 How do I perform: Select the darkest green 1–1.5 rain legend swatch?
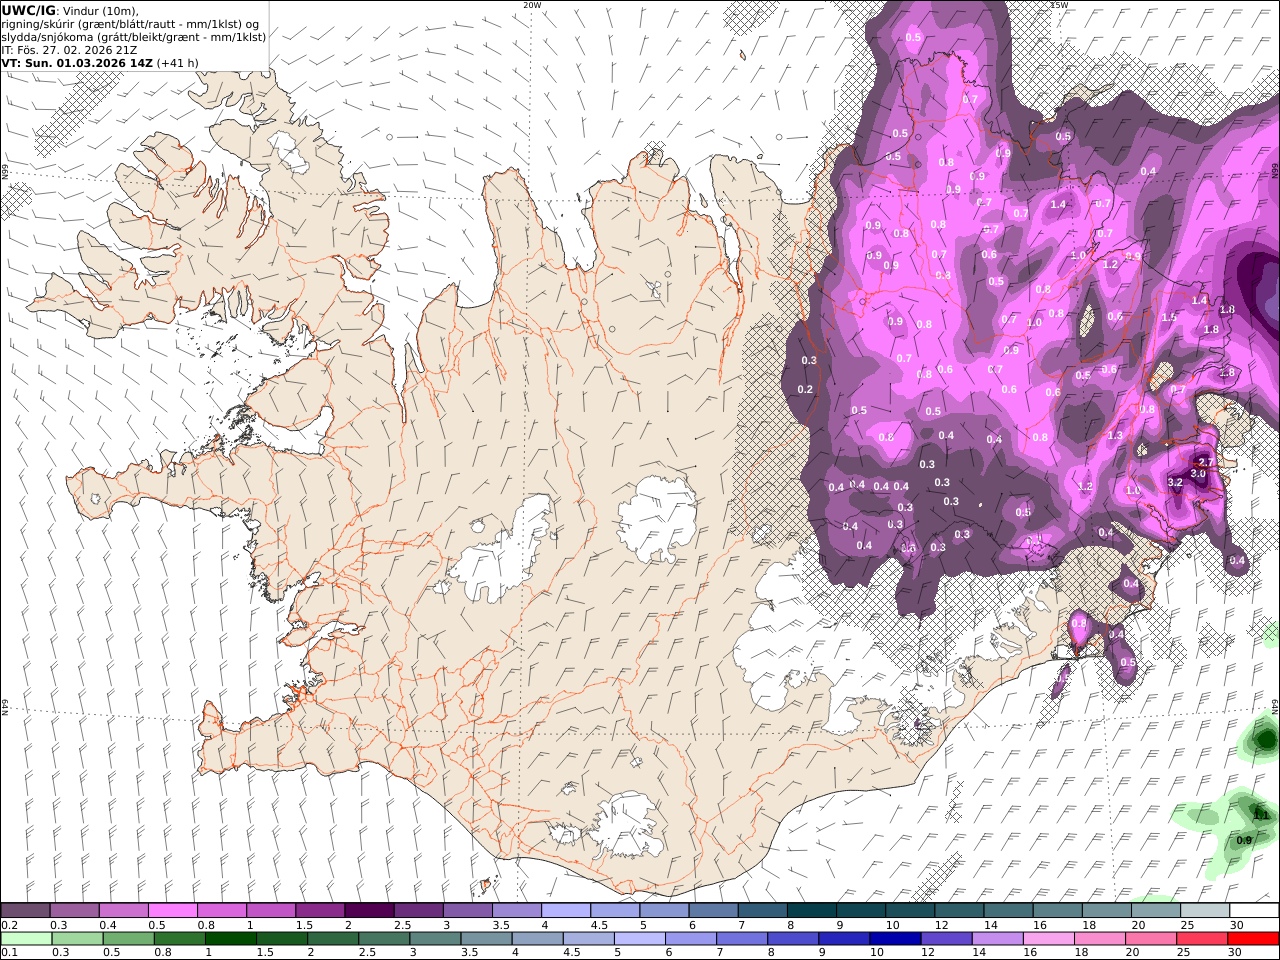click(x=231, y=938)
